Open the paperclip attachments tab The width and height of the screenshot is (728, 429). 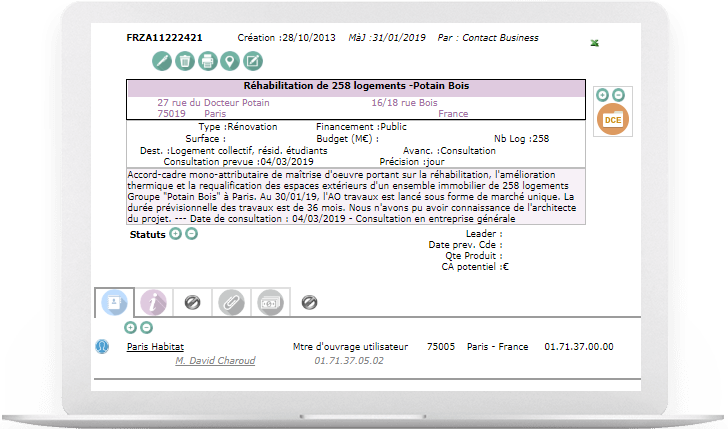pyautogui.click(x=231, y=301)
